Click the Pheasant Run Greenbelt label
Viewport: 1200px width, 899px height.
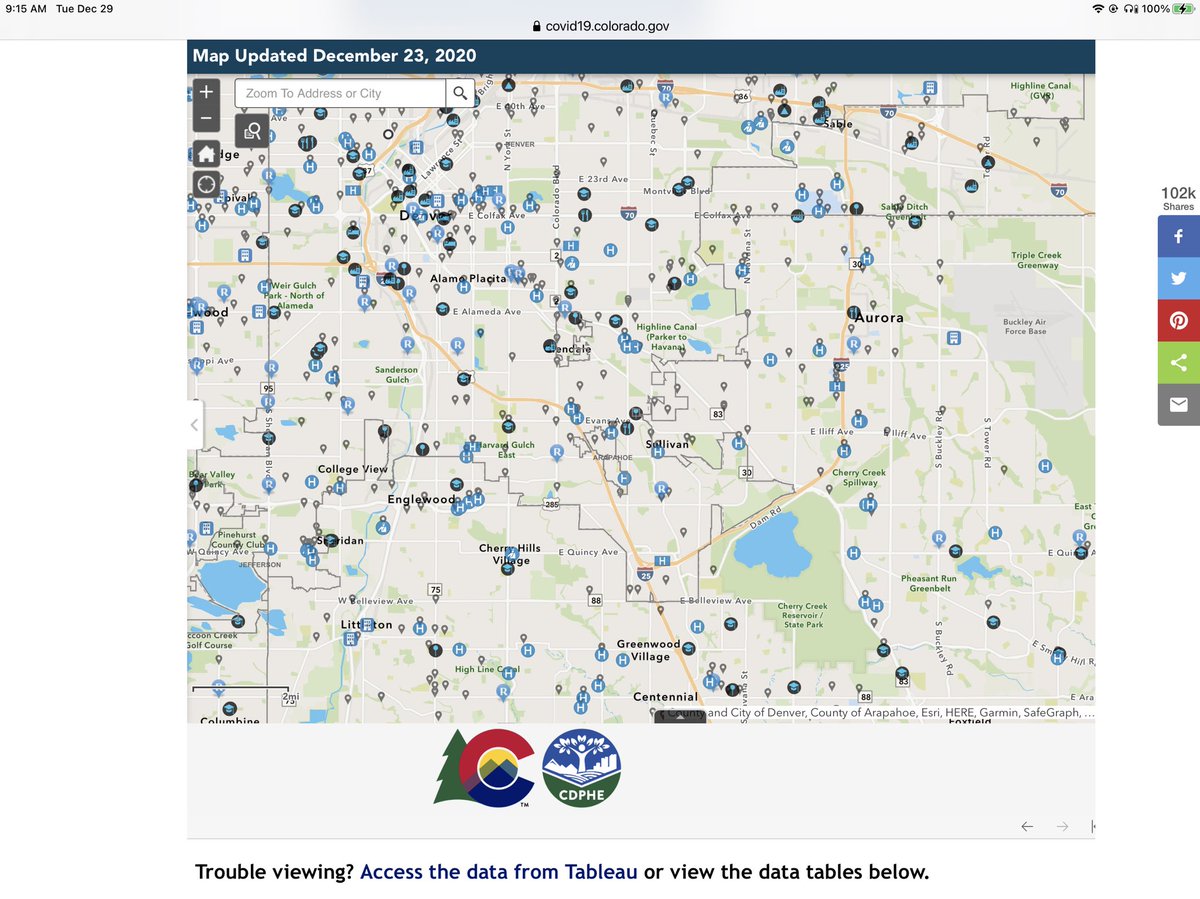click(x=929, y=583)
